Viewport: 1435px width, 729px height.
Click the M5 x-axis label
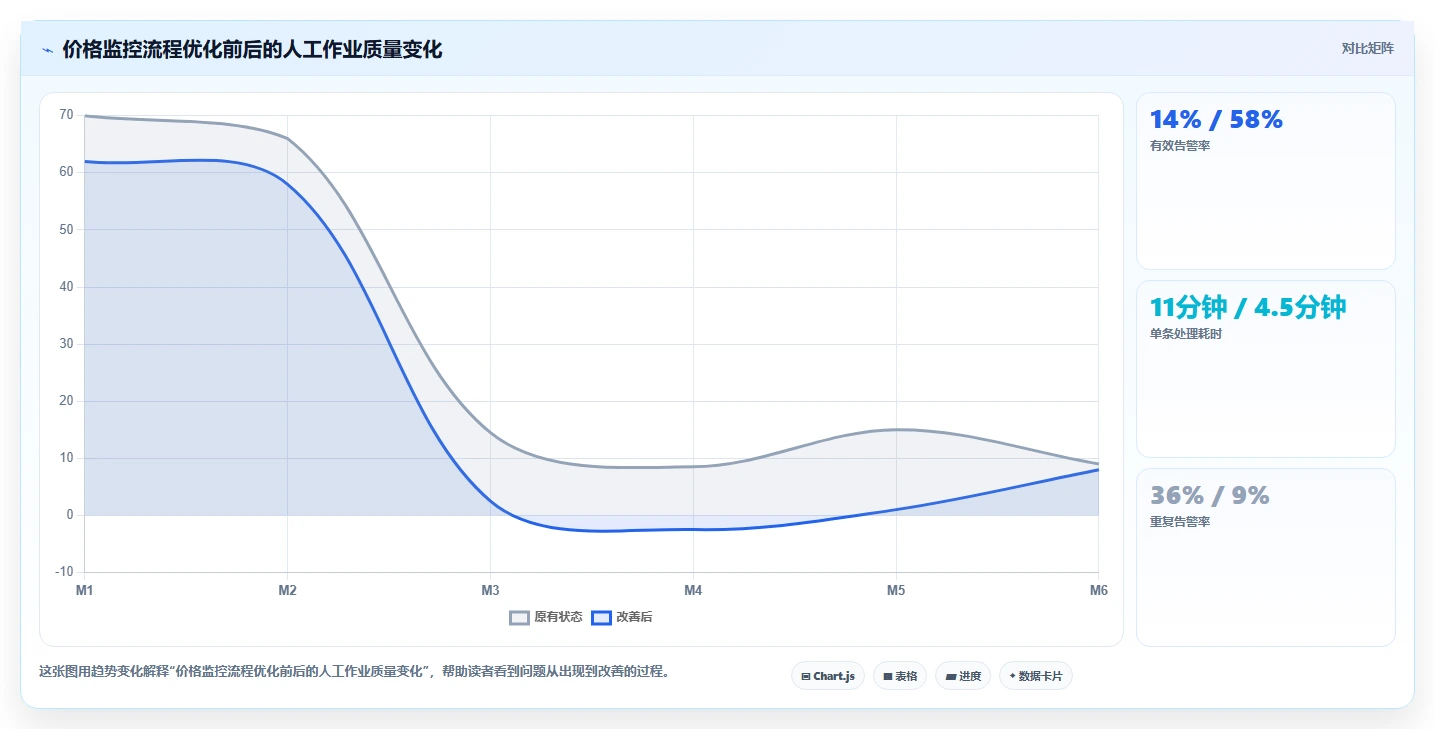[896, 591]
